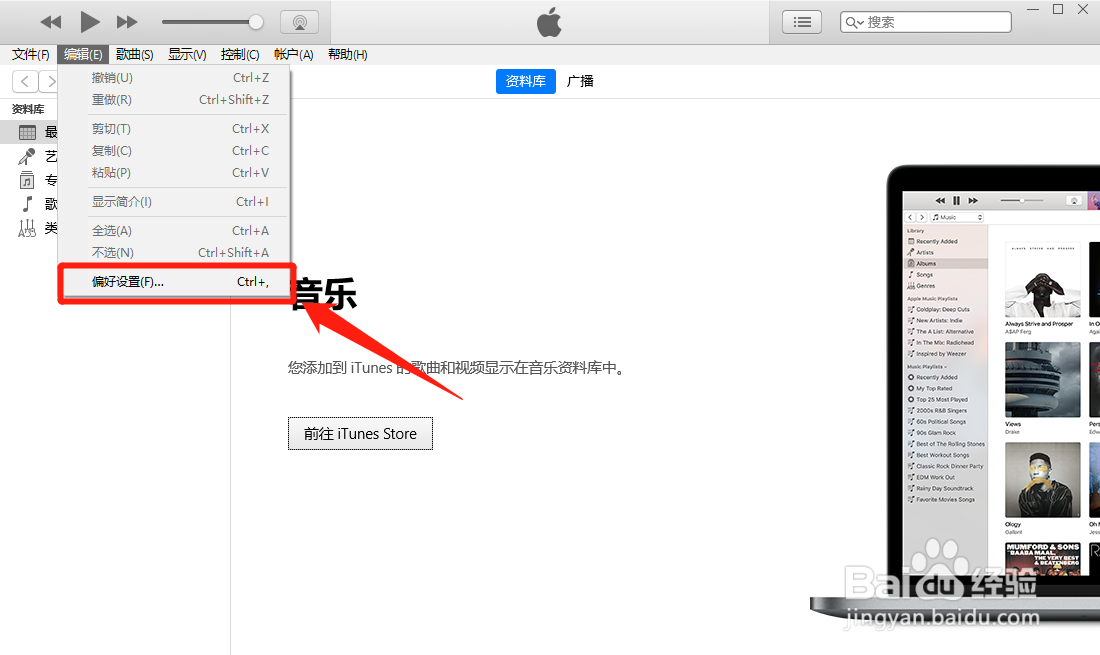Select the Artists microphone icon
This screenshot has height=655, width=1100.
click(x=27, y=156)
